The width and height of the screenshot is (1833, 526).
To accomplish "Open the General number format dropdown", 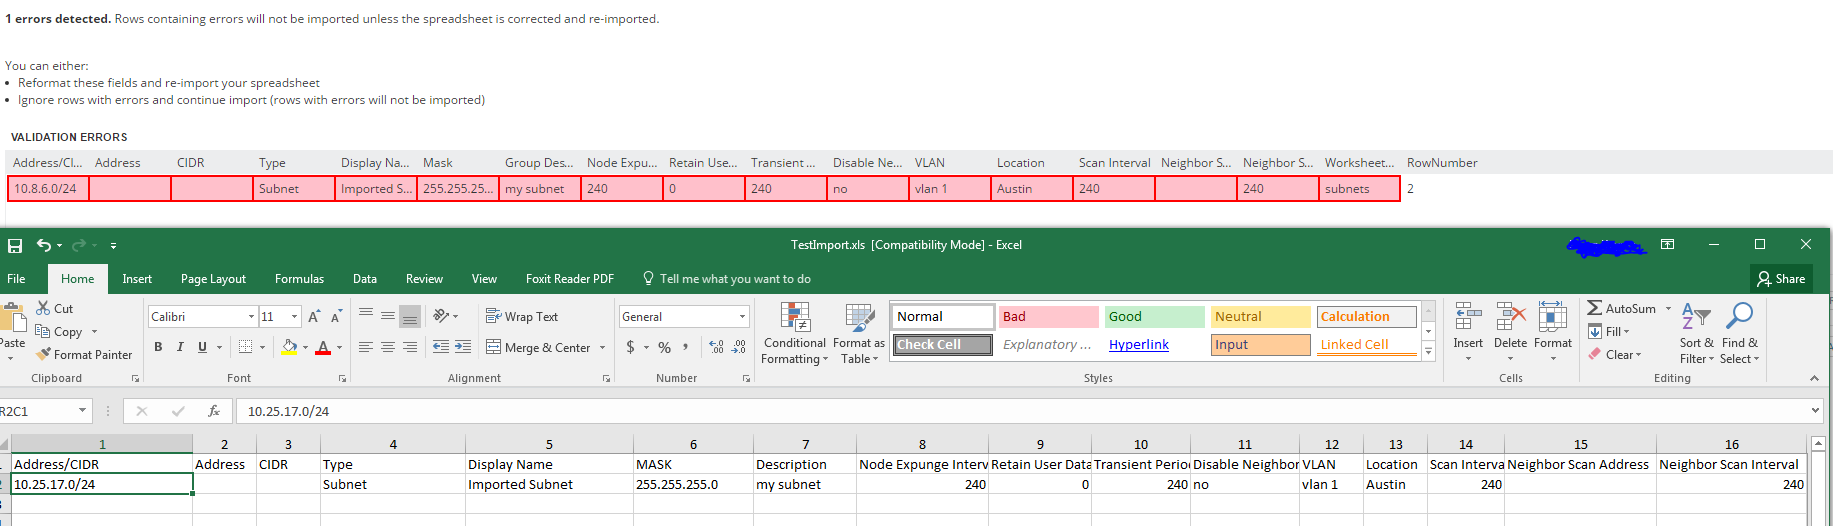I will pyautogui.click(x=742, y=316).
